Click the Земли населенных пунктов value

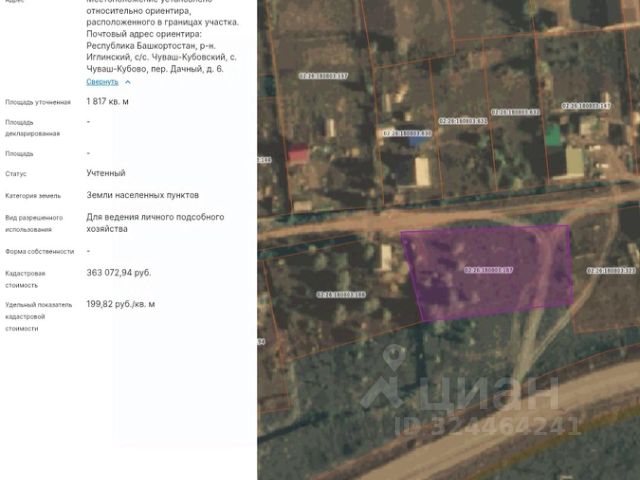coord(142,195)
